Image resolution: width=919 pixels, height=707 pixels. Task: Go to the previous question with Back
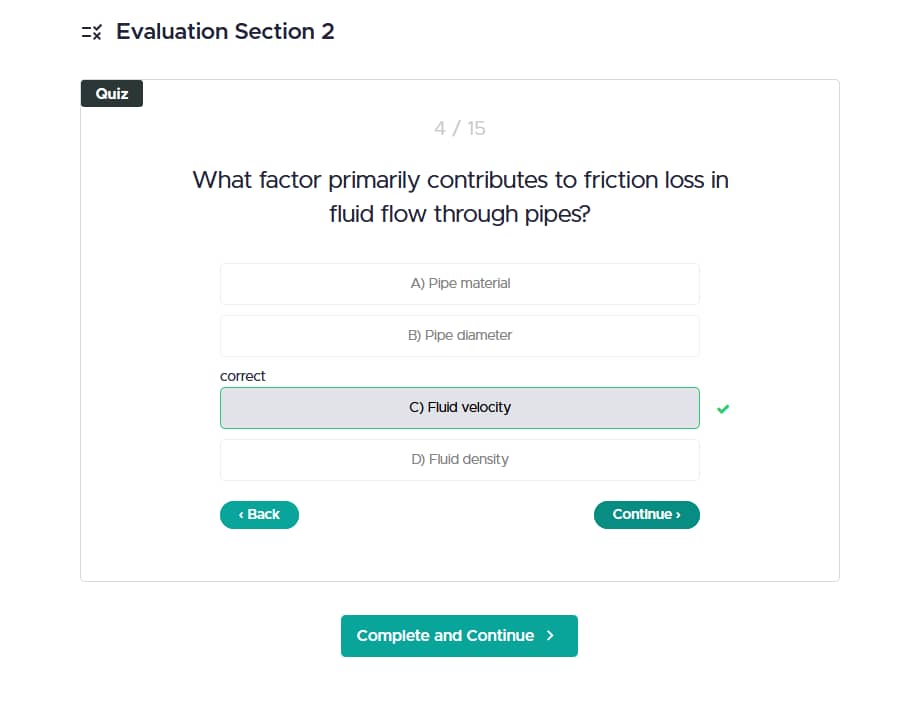pyautogui.click(x=259, y=515)
